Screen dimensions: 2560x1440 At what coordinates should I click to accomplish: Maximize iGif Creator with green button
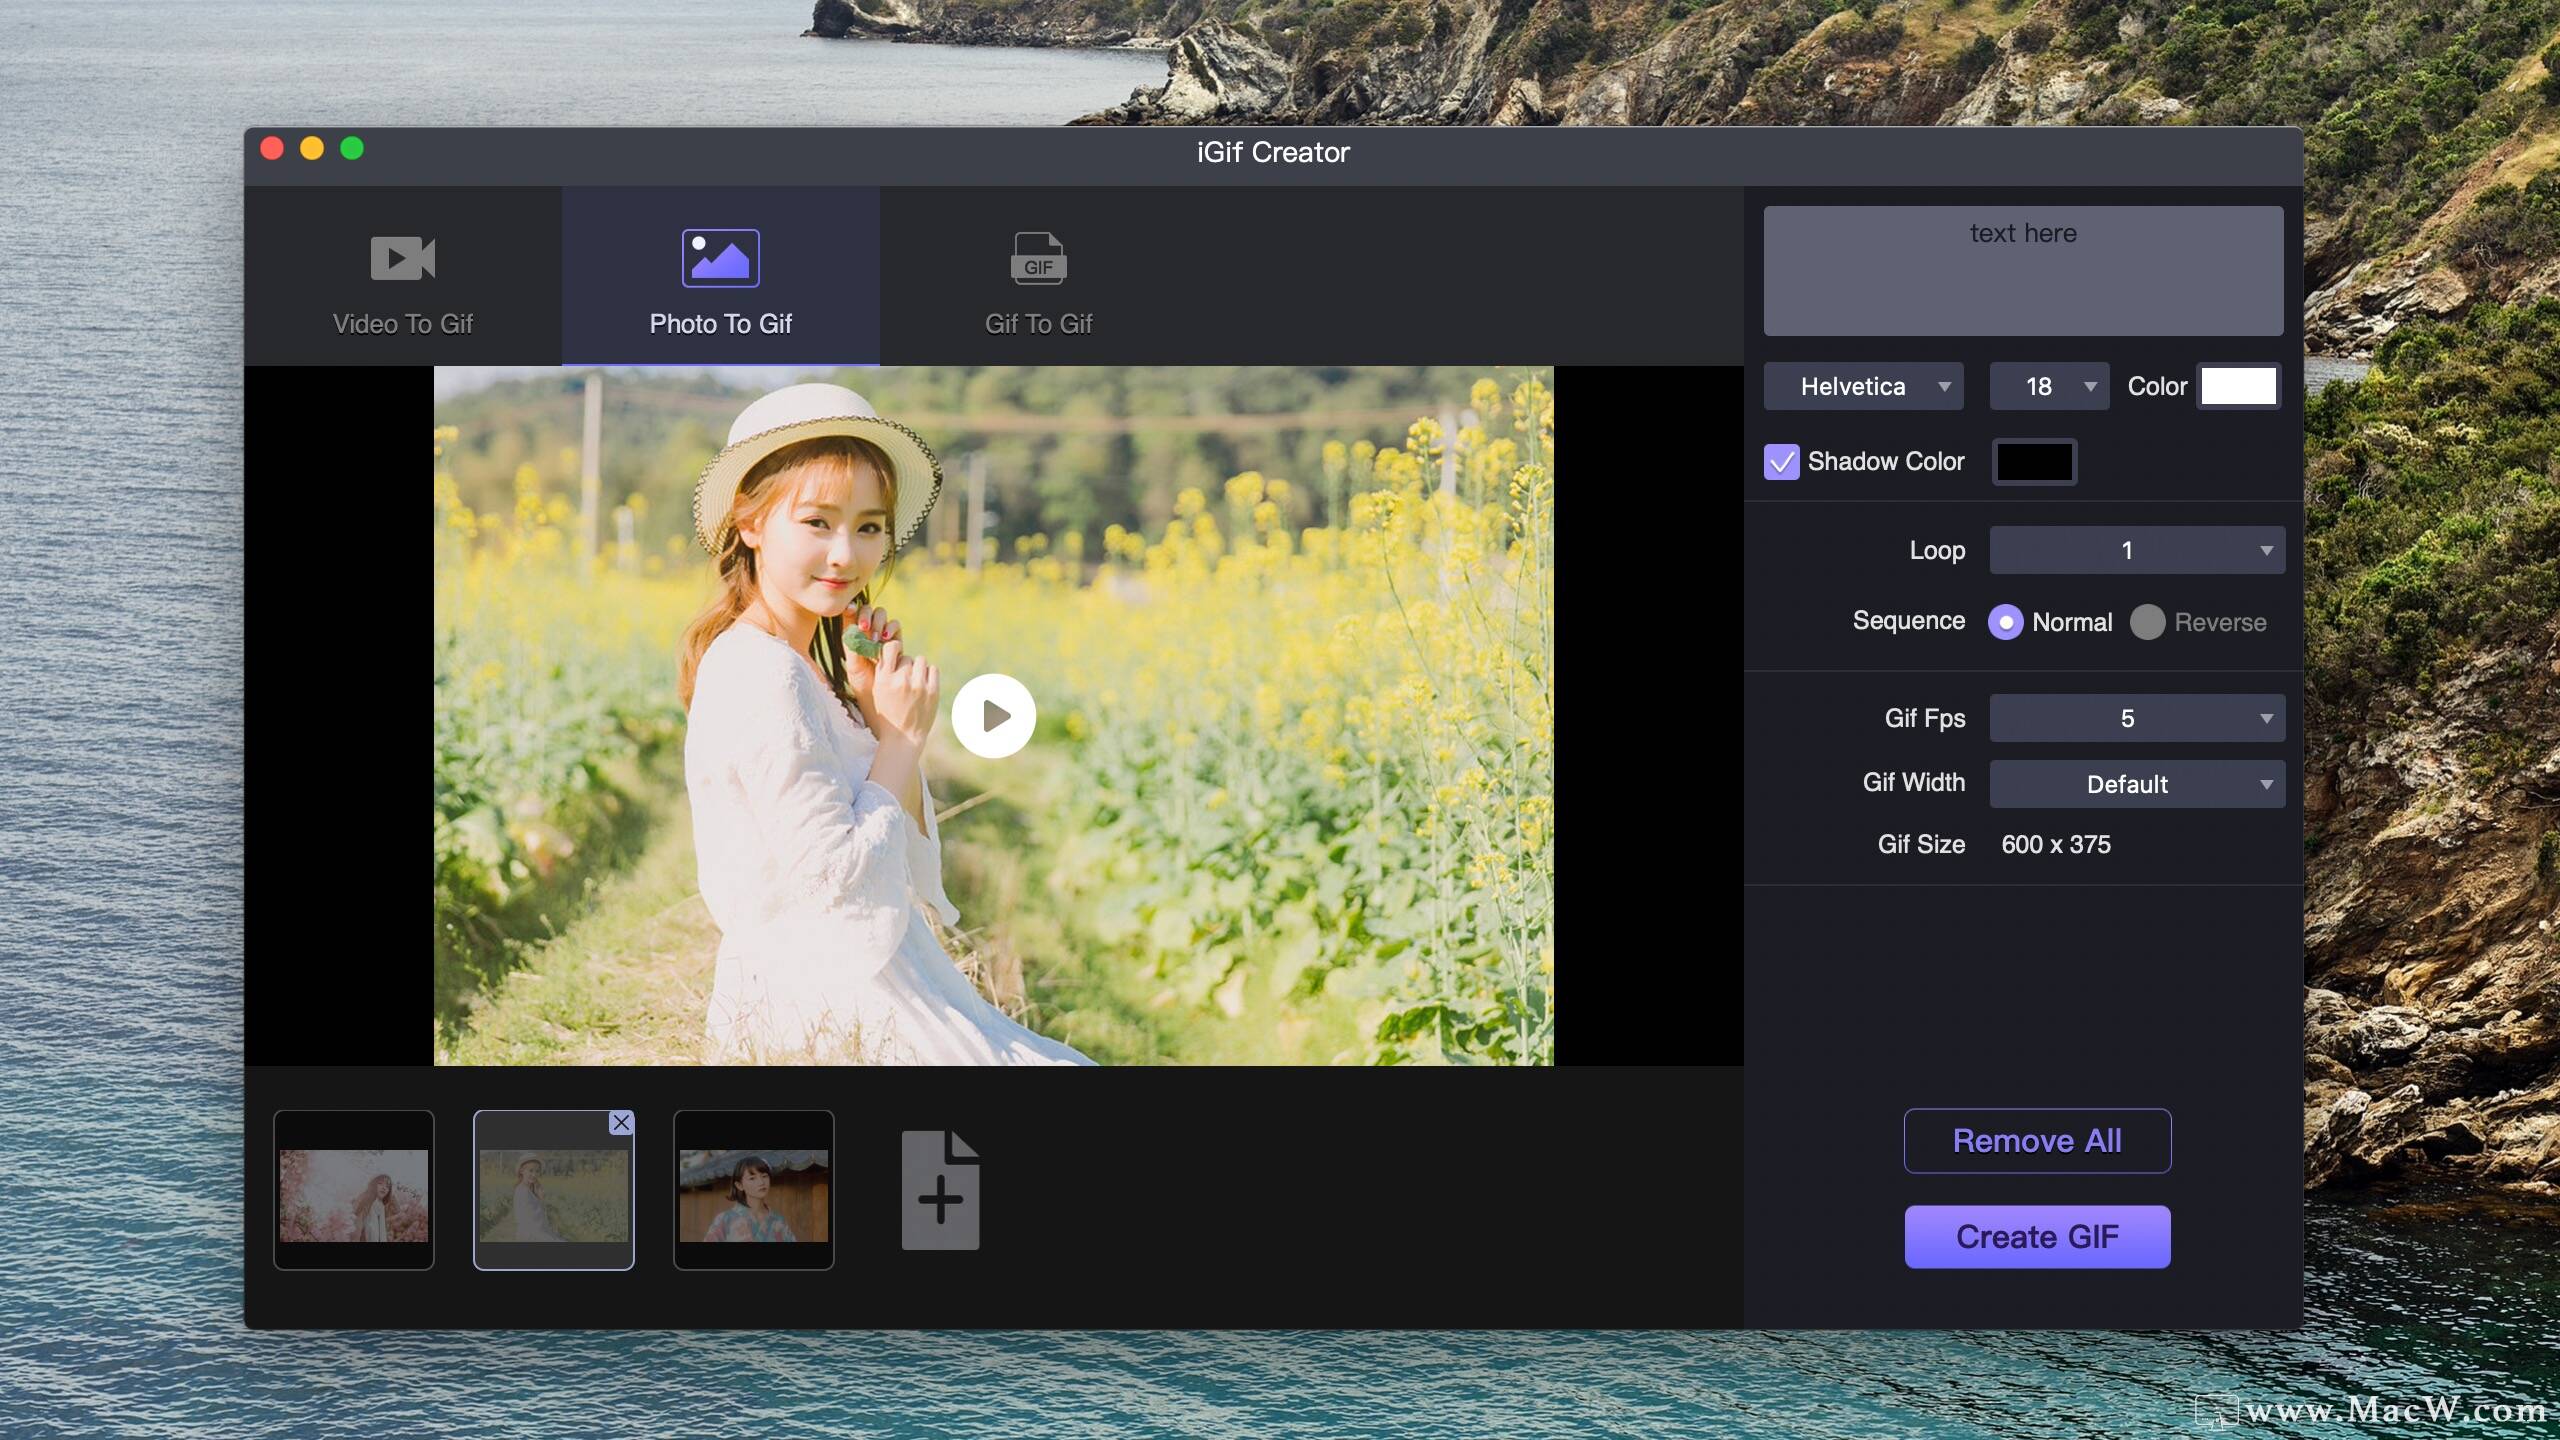(352, 149)
